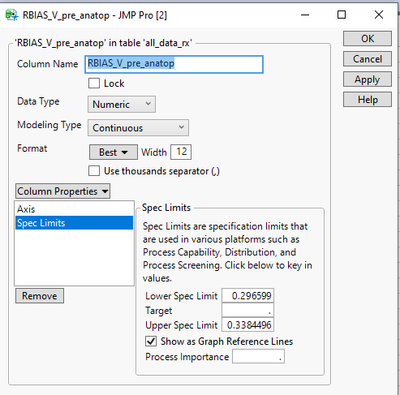
Task: Open the Data Type Numeric dropdown
Action: (x=122, y=104)
